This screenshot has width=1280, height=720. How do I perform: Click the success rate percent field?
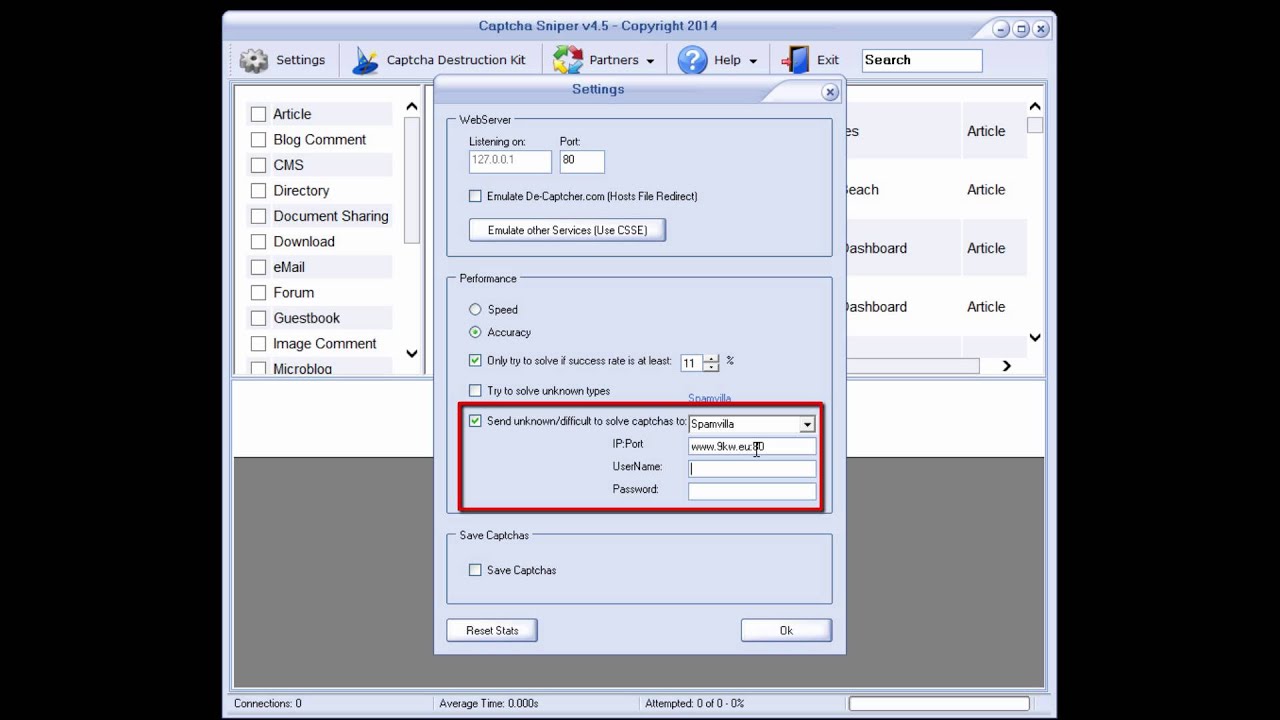692,363
